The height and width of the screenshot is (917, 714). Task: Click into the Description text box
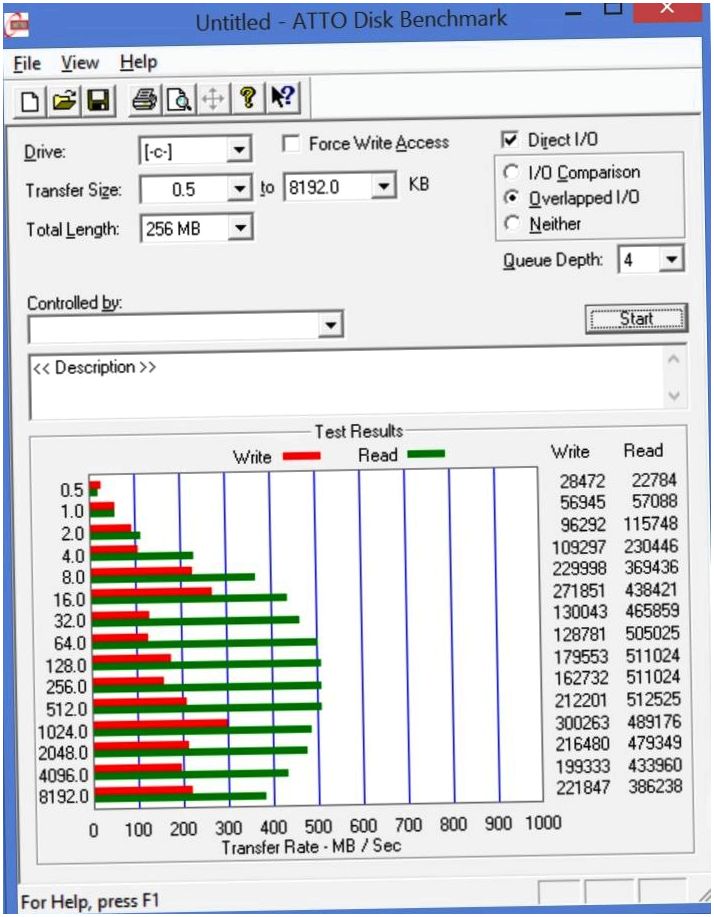click(x=348, y=384)
